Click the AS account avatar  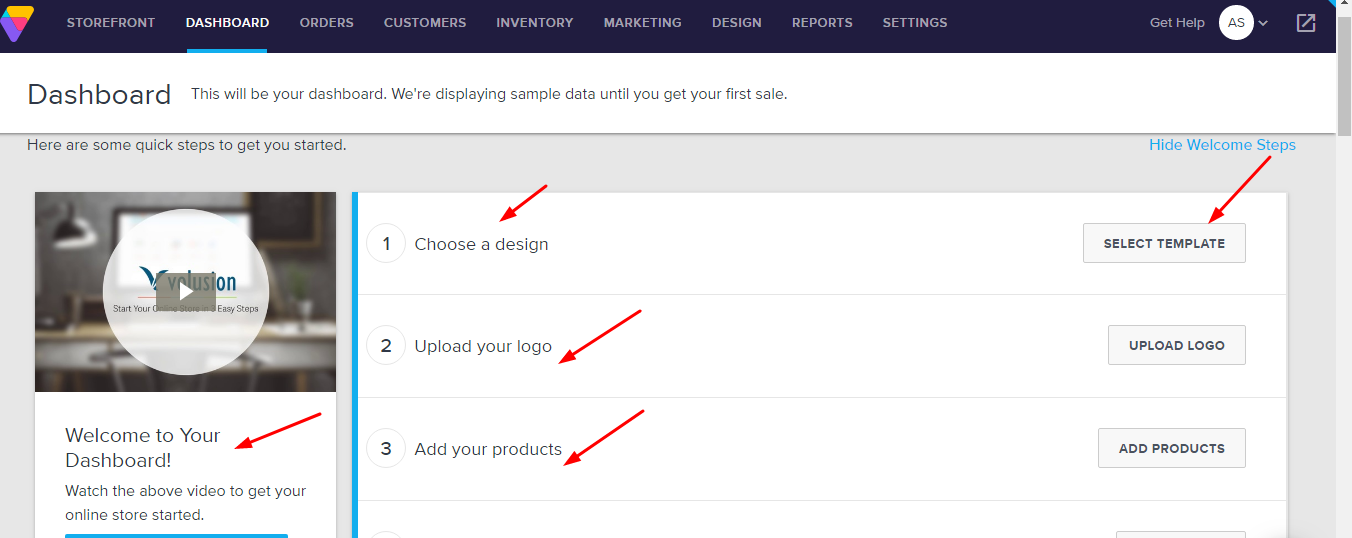coord(1236,23)
